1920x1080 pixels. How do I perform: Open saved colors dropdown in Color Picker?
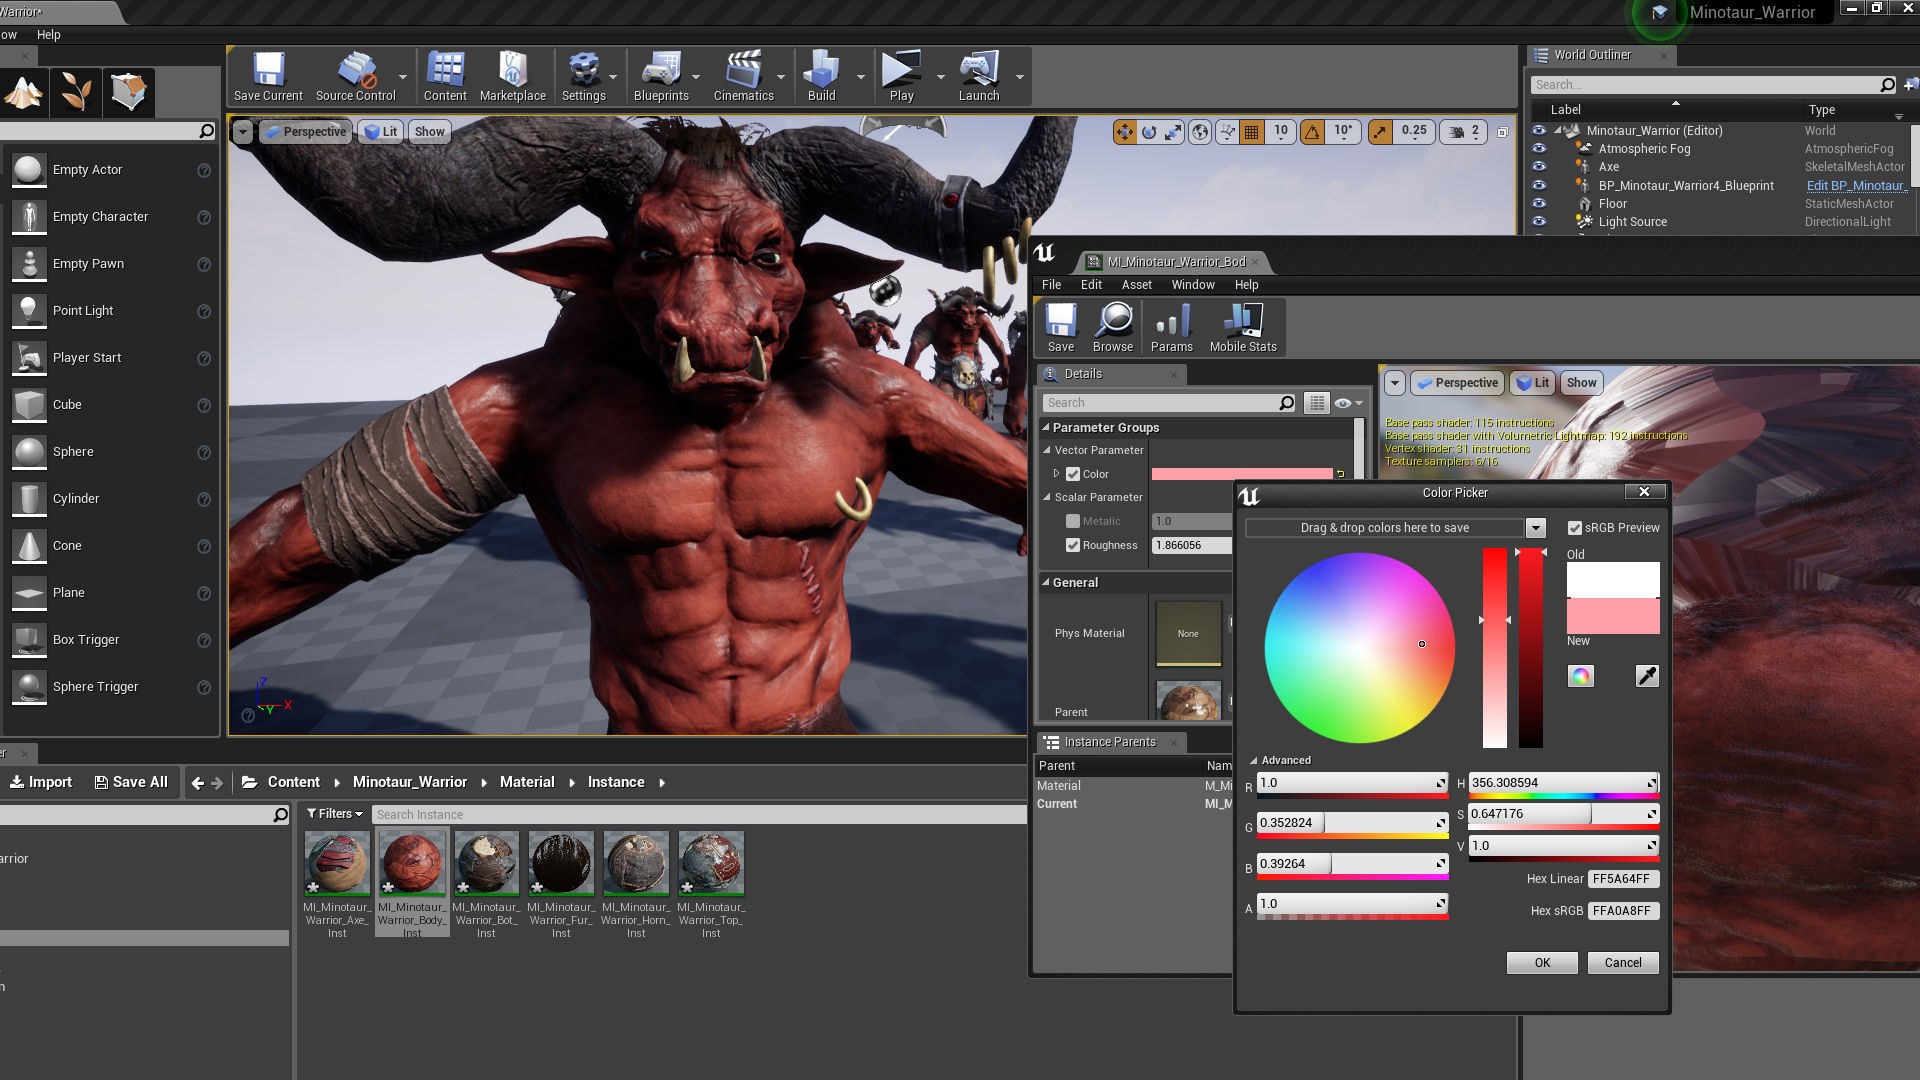[x=1535, y=528]
